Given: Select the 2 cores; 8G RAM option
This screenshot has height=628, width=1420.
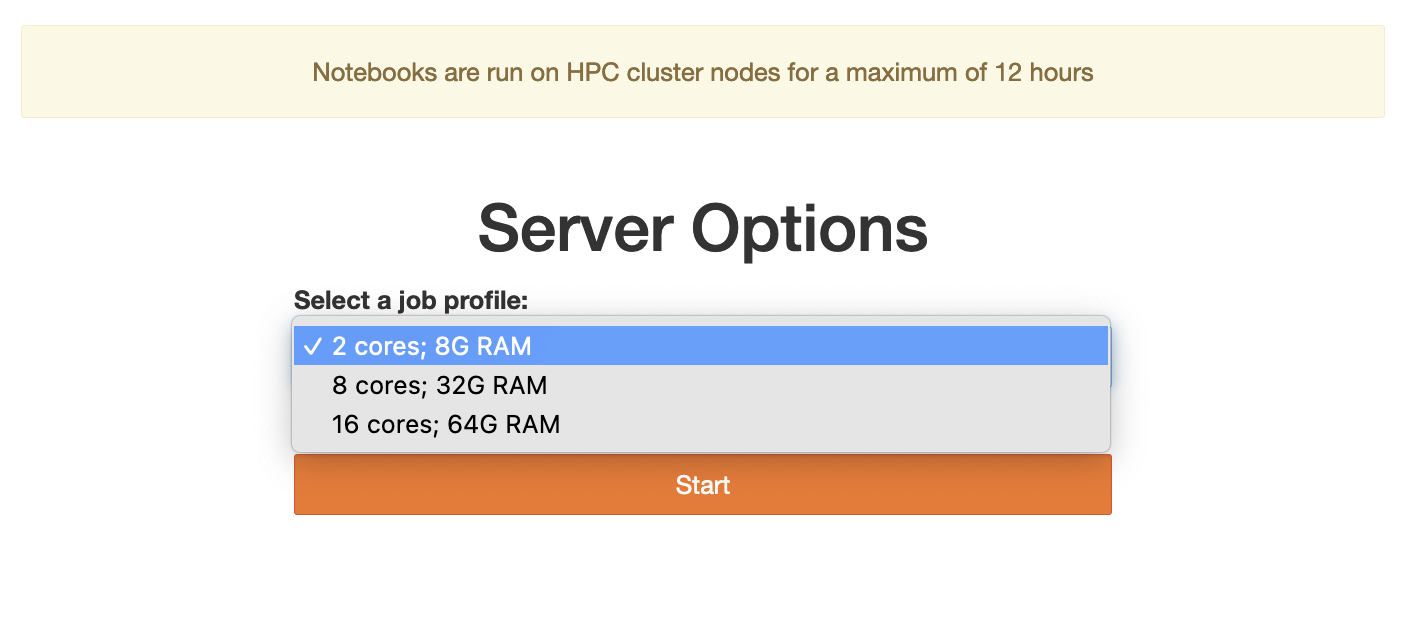Looking at the screenshot, I should (700, 346).
